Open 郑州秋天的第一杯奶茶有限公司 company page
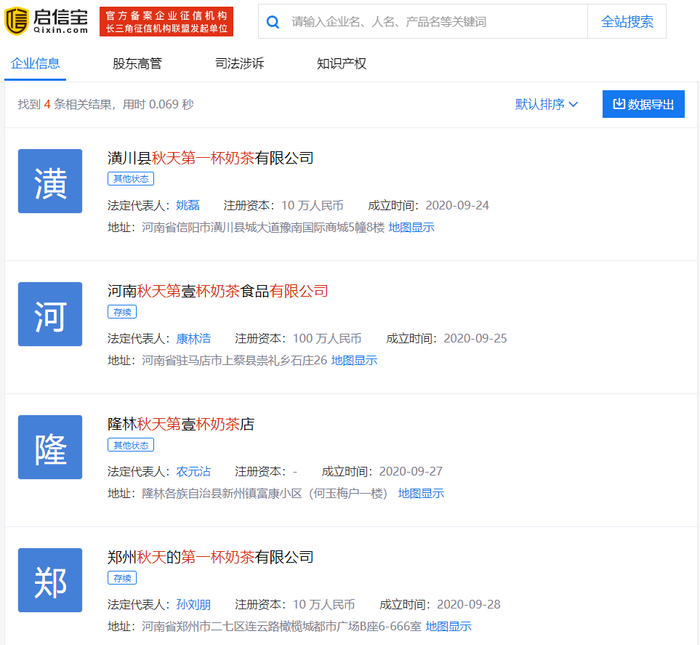 click(x=210, y=557)
